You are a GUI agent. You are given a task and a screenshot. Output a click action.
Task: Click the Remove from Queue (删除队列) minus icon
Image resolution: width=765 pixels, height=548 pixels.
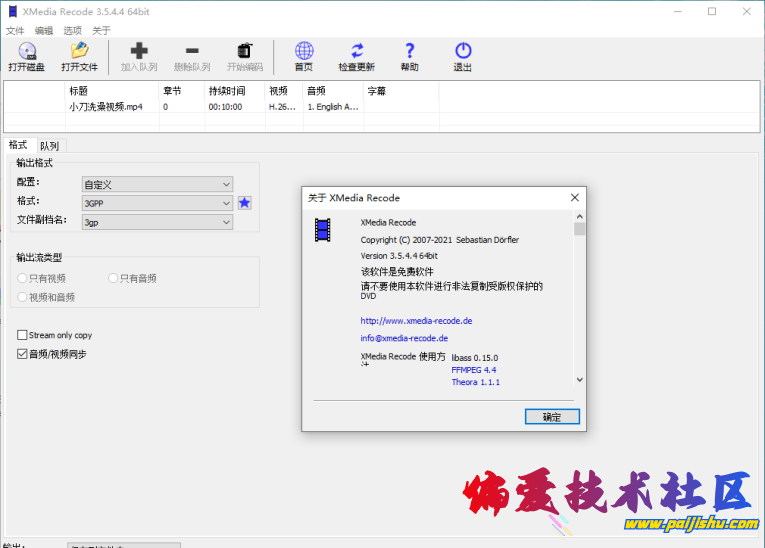coord(192,52)
